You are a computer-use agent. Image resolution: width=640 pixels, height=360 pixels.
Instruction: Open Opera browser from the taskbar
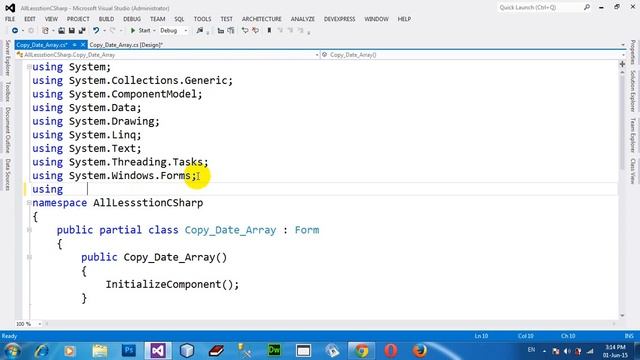click(x=391, y=350)
